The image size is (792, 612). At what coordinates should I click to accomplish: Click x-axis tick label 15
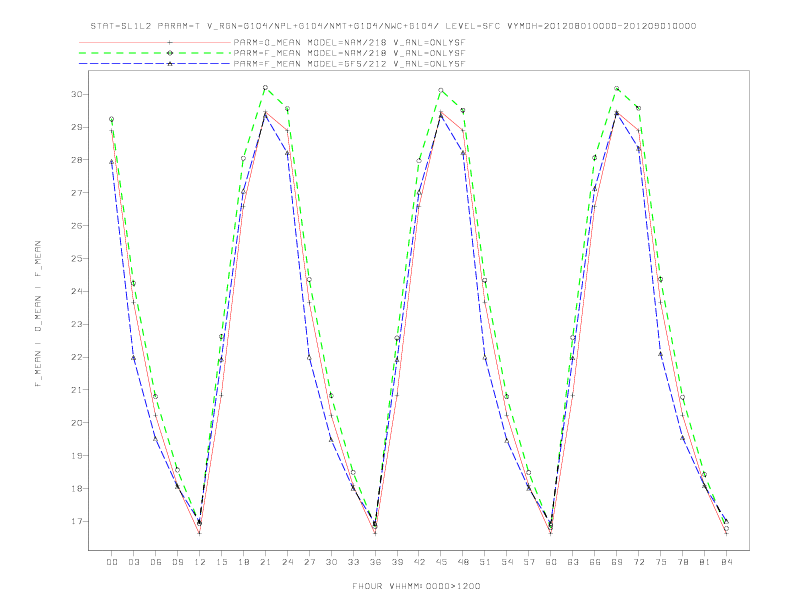(x=221, y=562)
